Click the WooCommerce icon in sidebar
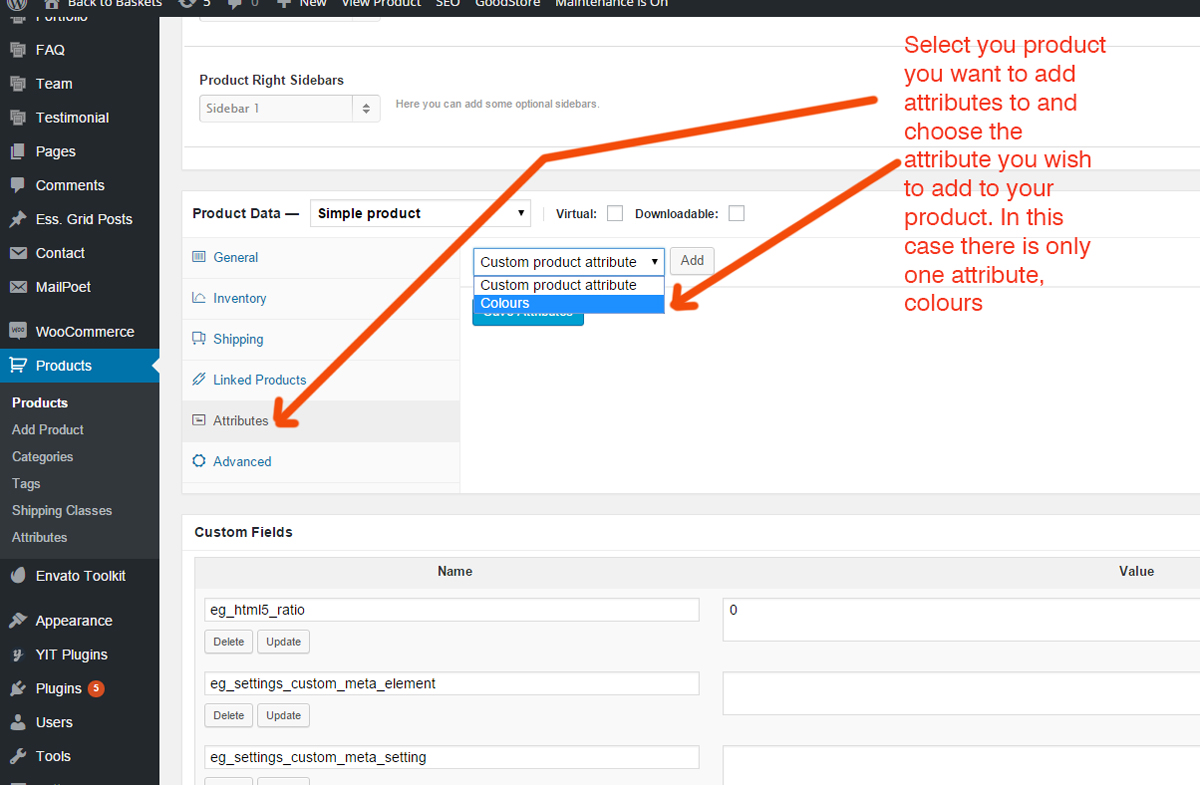The image size is (1200, 785). point(17,331)
